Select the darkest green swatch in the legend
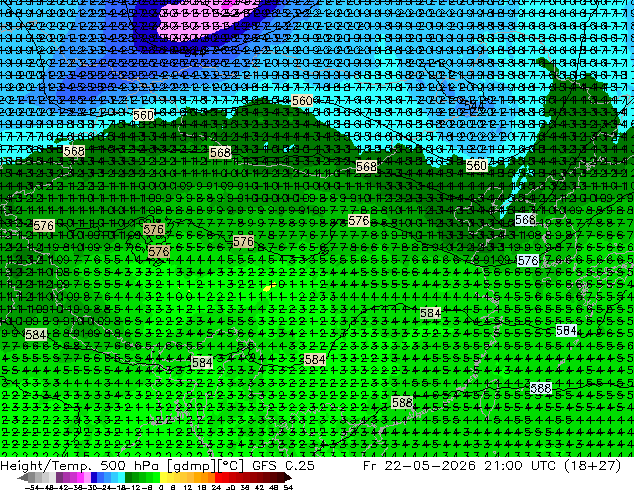The width and height of the screenshot is (634, 490). click(x=128, y=477)
